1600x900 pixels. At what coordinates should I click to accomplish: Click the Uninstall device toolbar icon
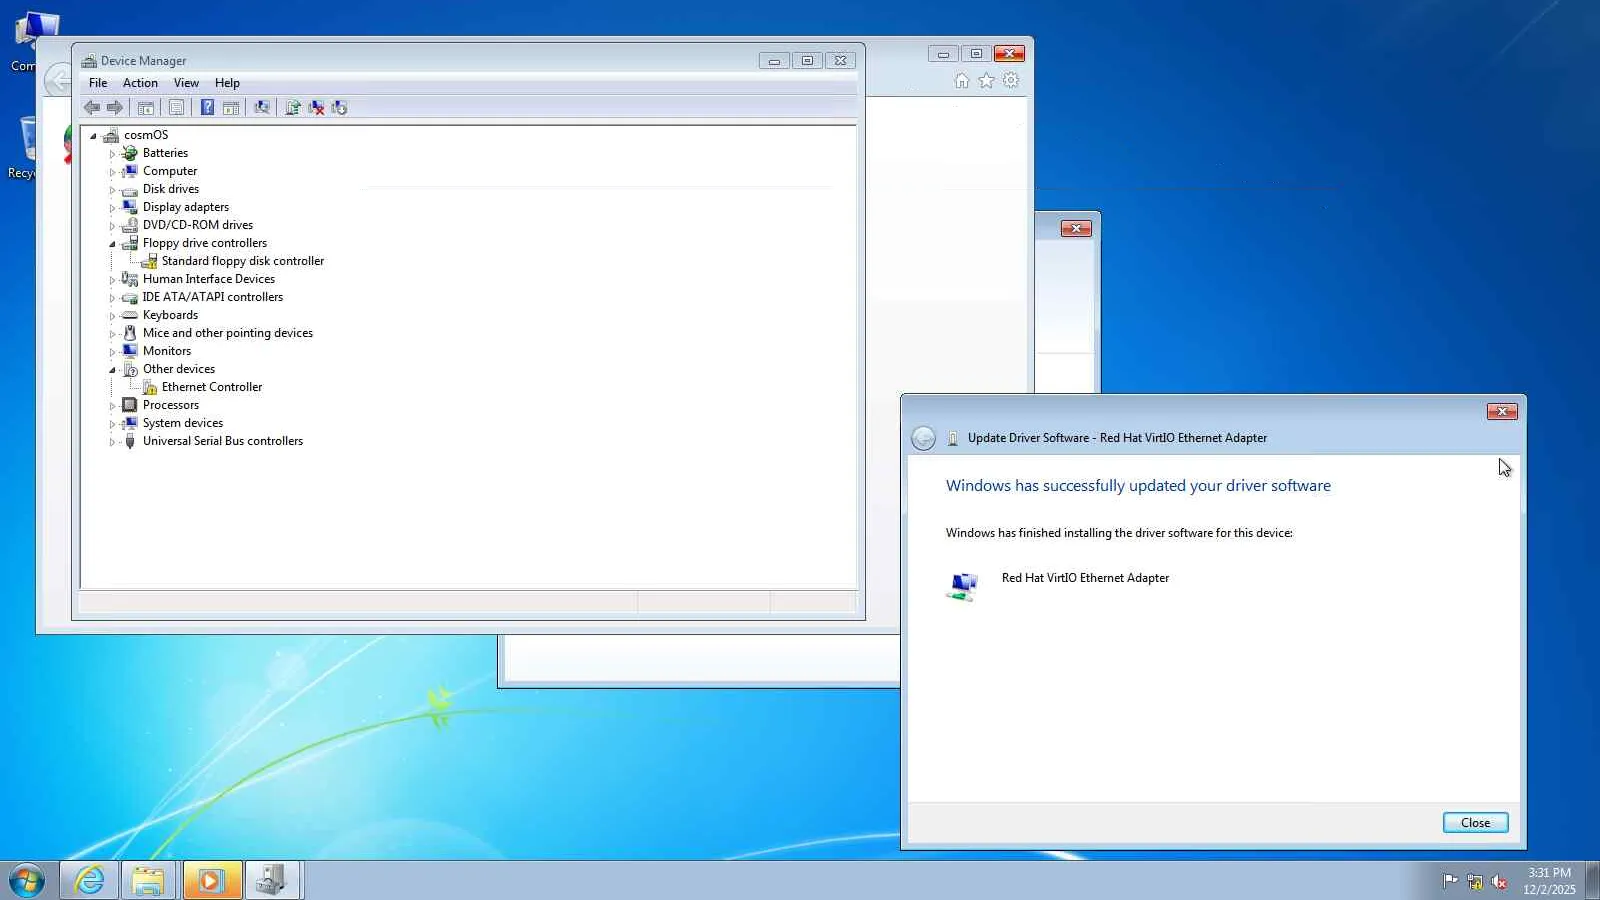coord(316,108)
